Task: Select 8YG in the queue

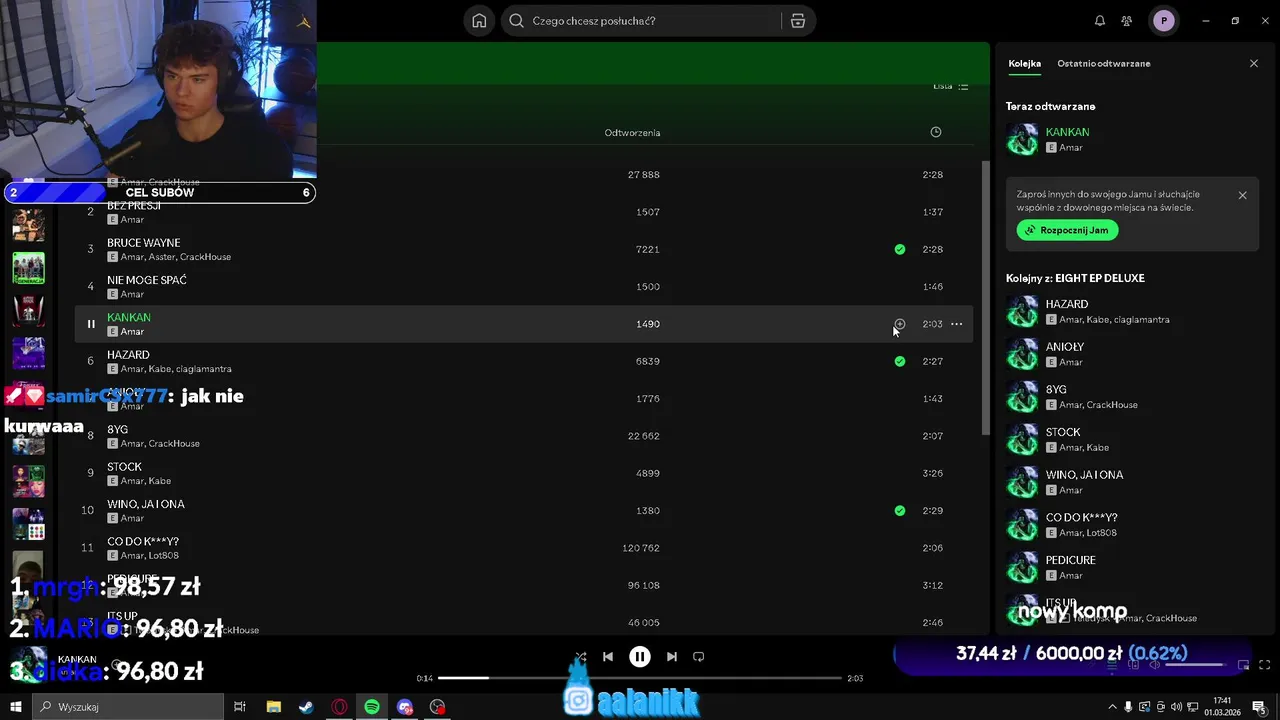Action: coord(1132,397)
